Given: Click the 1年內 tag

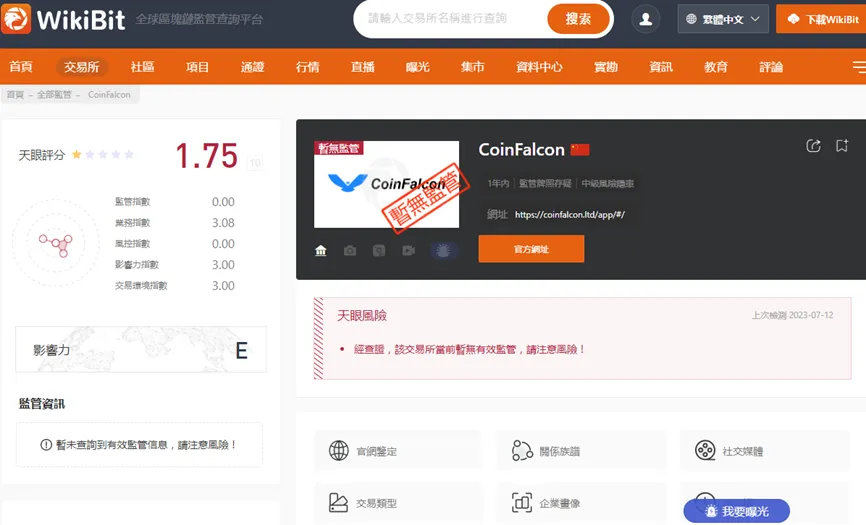Looking at the screenshot, I should coord(498,183).
